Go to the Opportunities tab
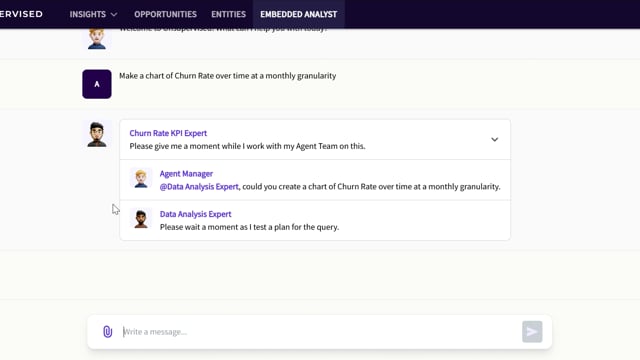This screenshot has width=640, height=360. coord(165,14)
